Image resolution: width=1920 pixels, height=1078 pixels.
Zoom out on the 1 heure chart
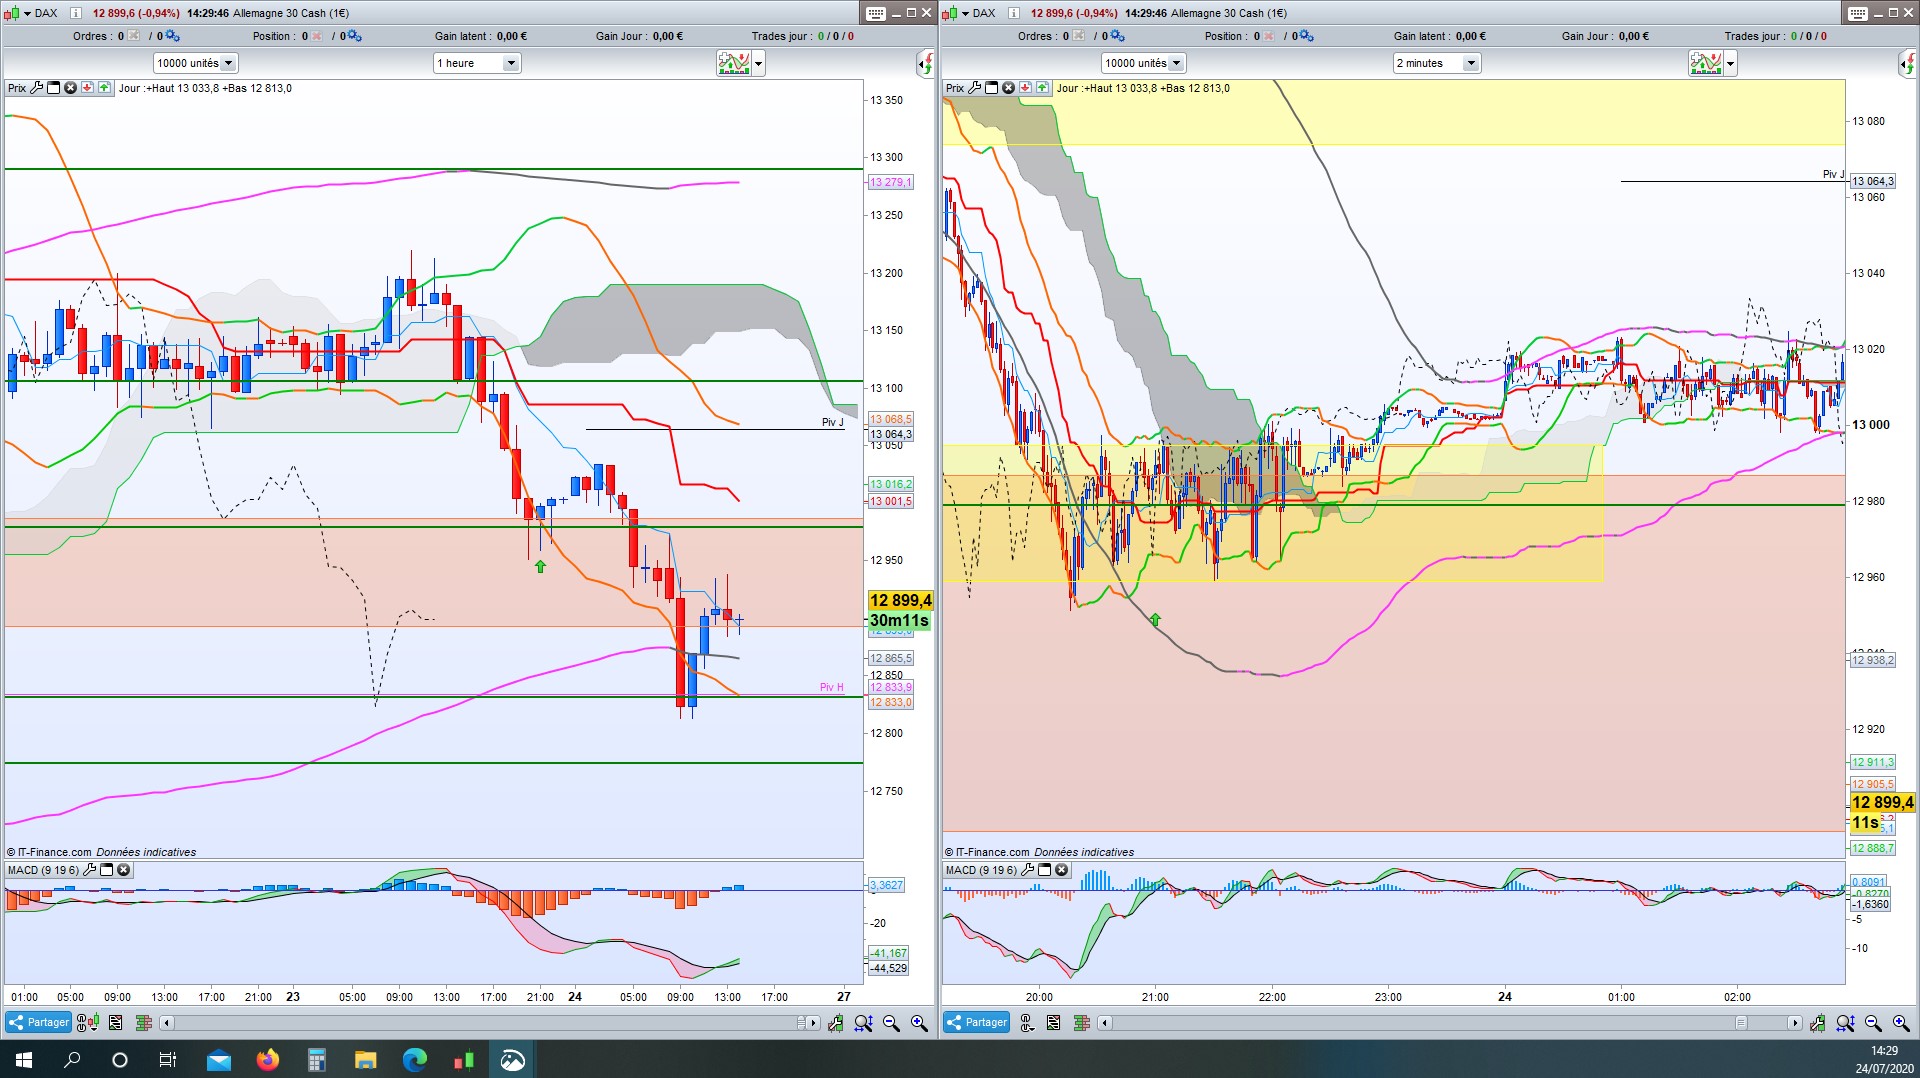pos(891,1023)
